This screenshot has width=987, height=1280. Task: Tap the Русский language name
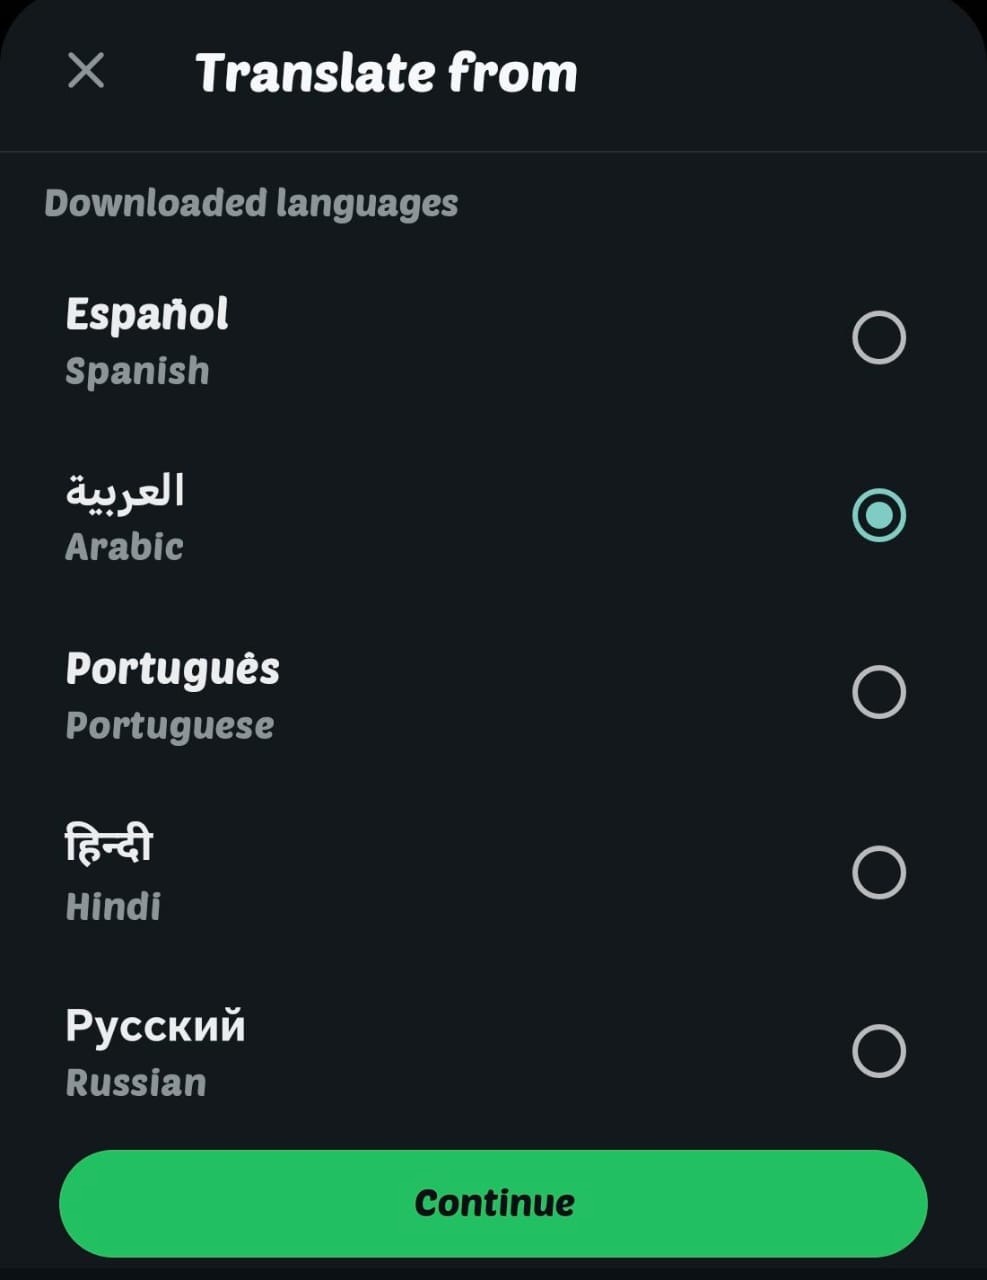(155, 1026)
